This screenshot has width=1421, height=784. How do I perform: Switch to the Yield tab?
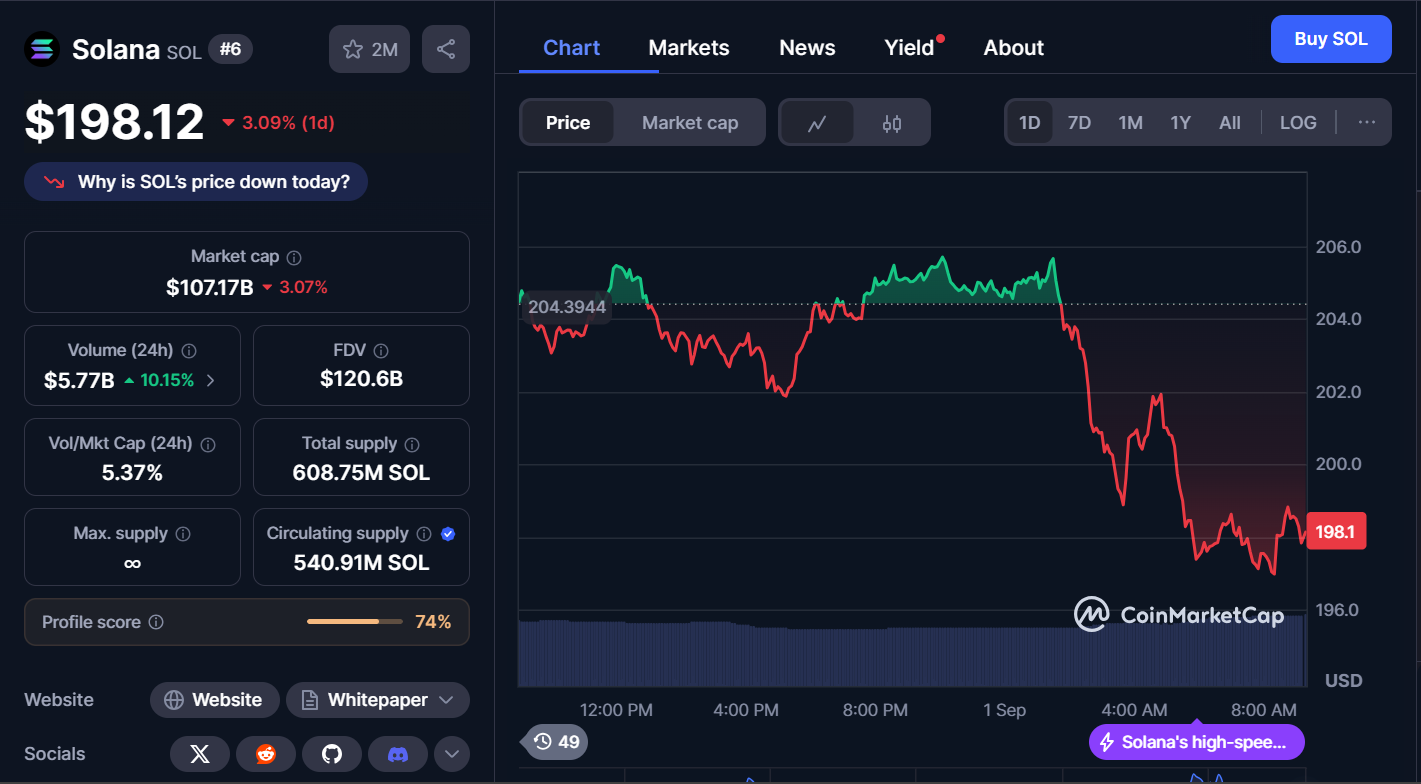[910, 48]
